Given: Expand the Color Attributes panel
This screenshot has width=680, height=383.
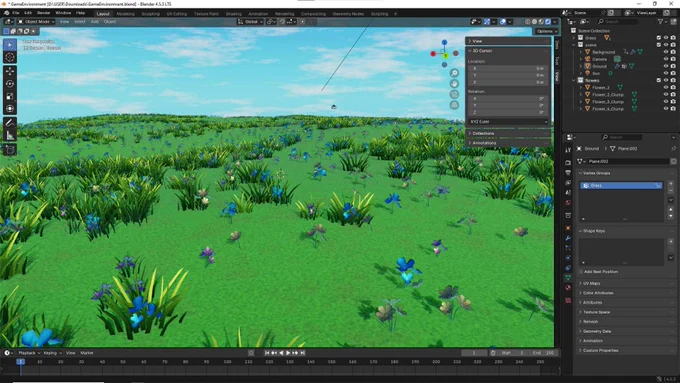Looking at the screenshot, I should (x=626, y=293).
